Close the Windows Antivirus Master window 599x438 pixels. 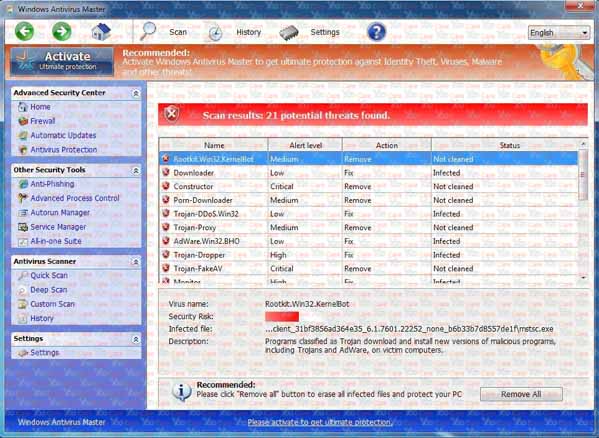tap(580, 5)
